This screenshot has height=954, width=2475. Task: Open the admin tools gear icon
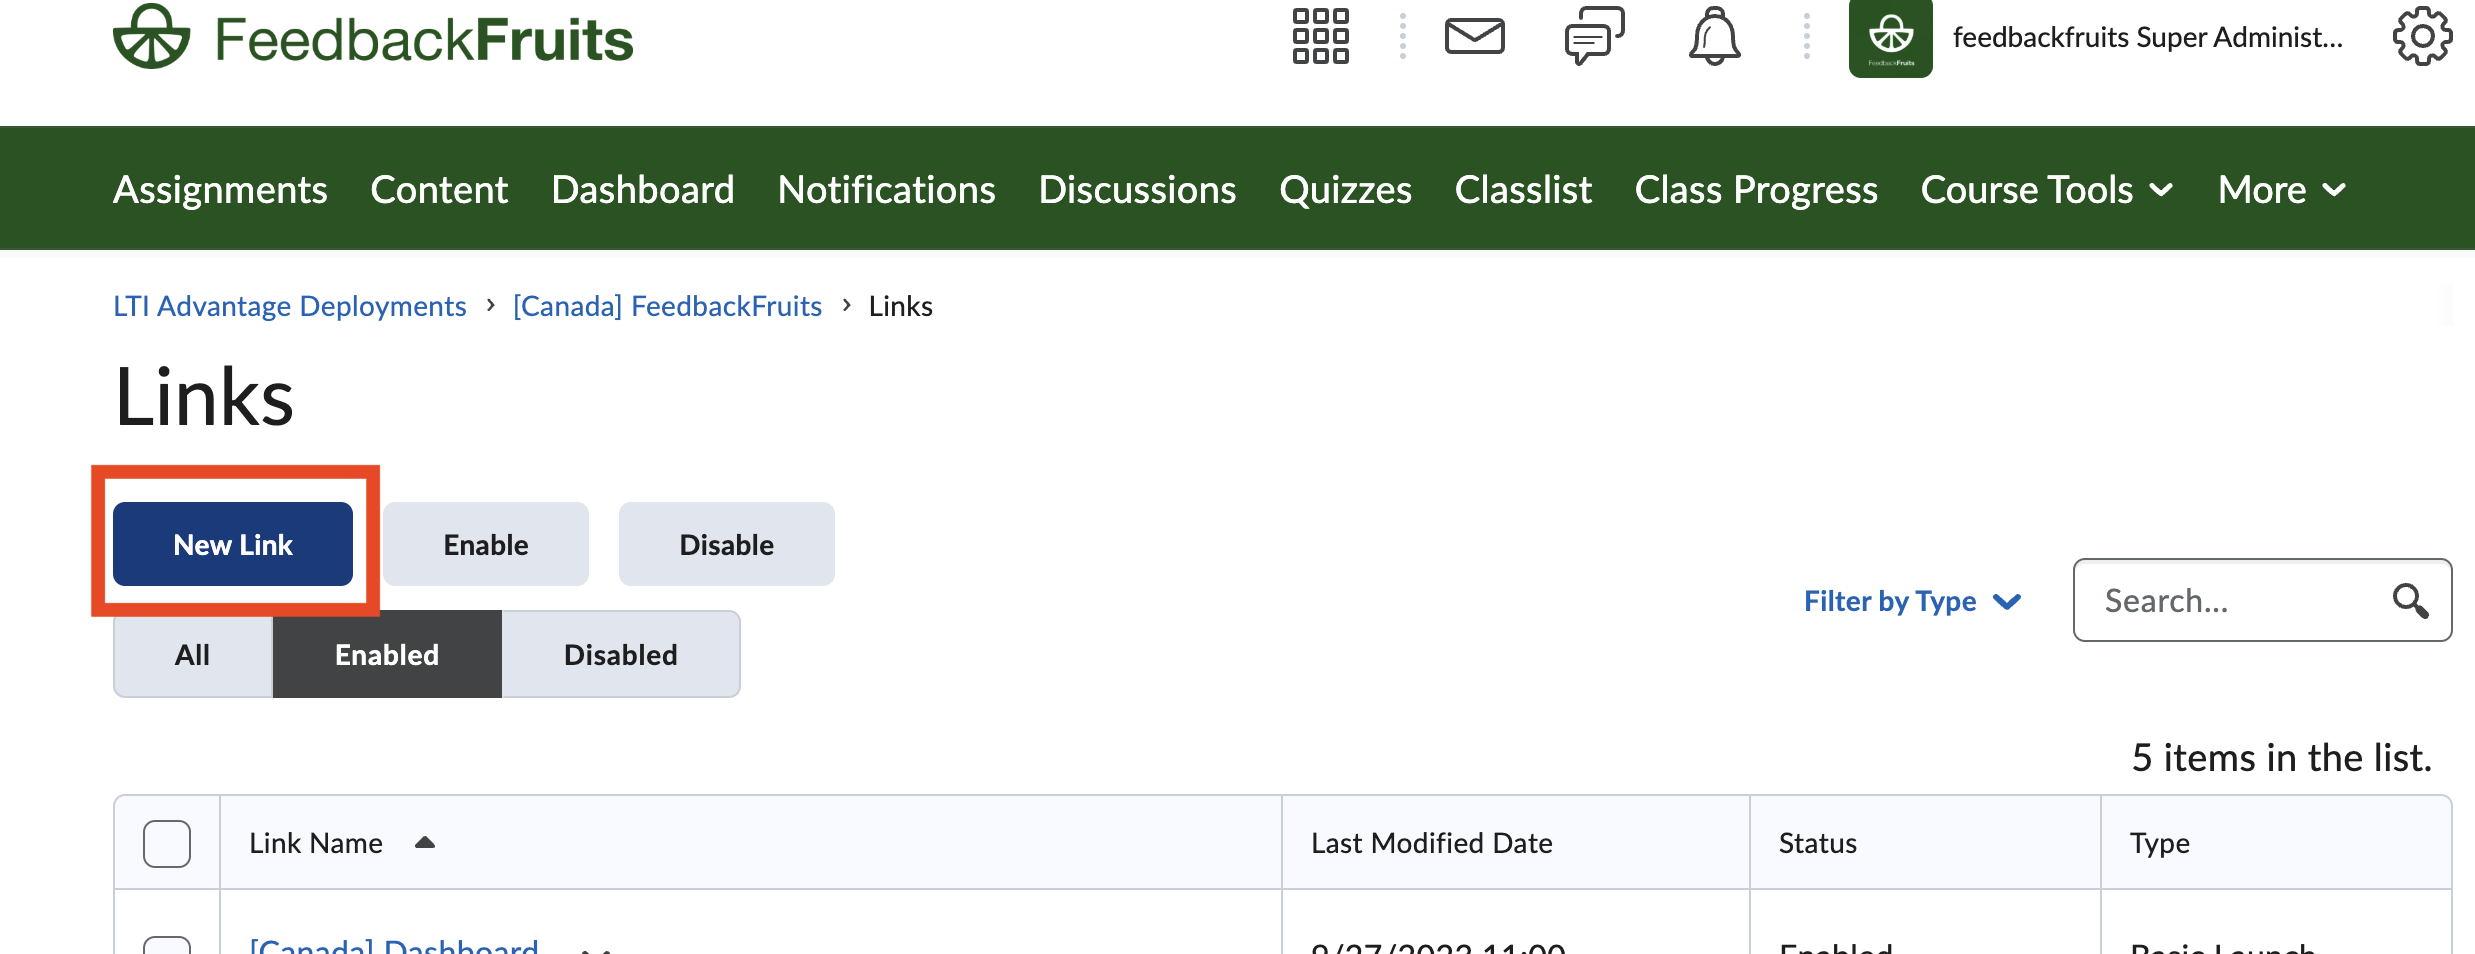(2422, 37)
